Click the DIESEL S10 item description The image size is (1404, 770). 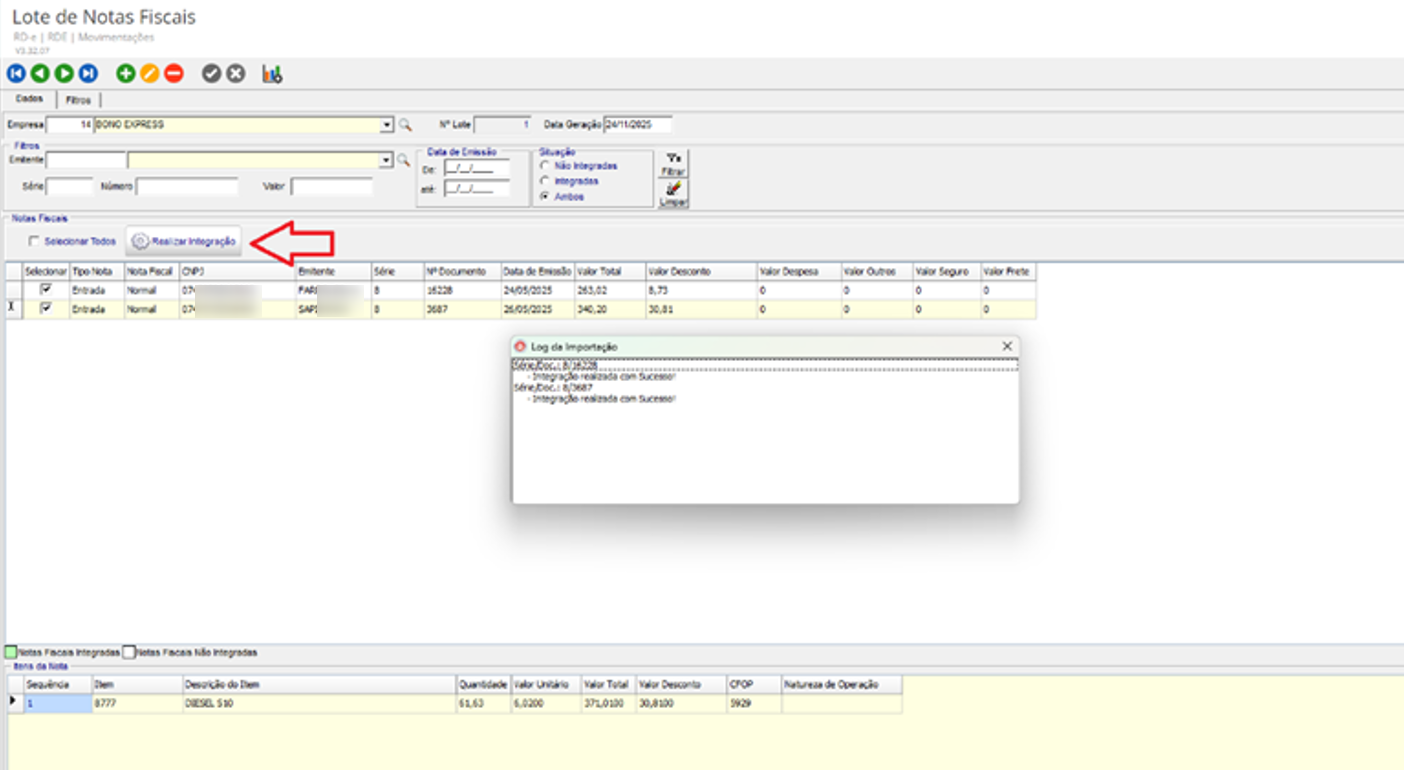[319, 704]
